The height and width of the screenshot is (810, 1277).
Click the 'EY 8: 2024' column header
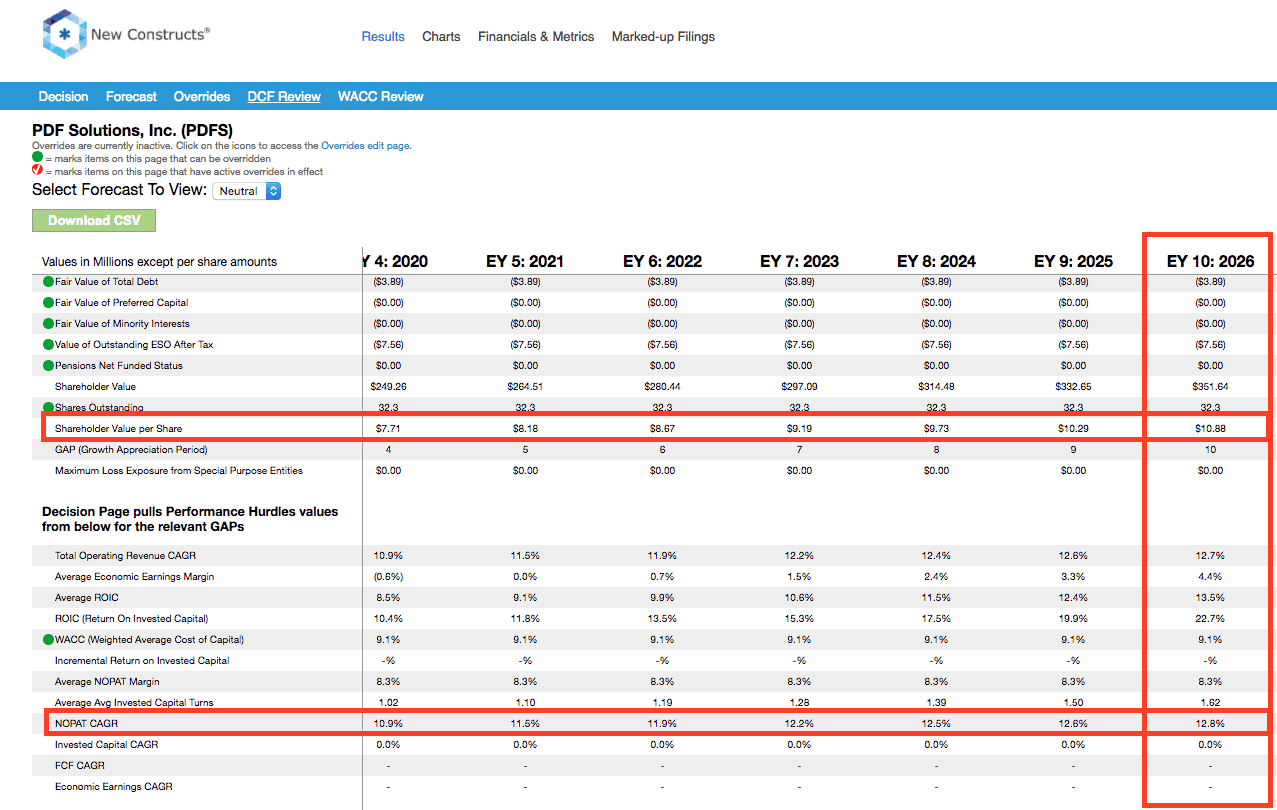(936, 262)
